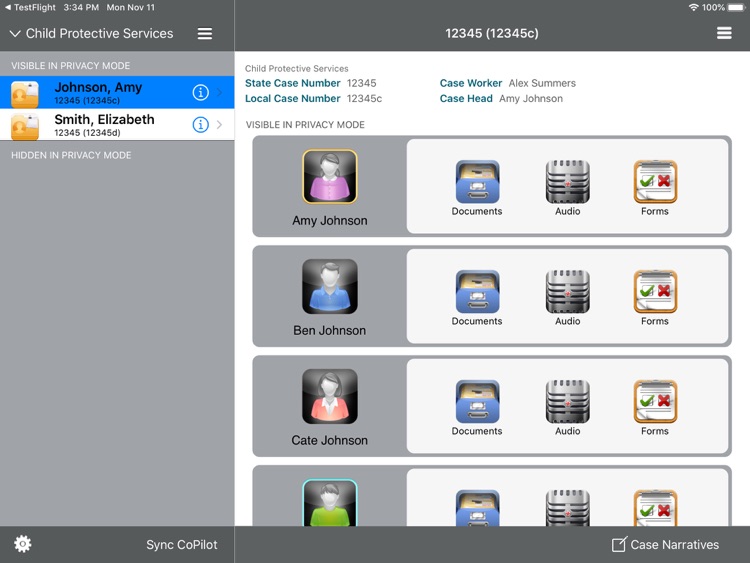The width and height of the screenshot is (750, 563).
Task: Click the Ben Johnson name label
Action: click(x=330, y=331)
